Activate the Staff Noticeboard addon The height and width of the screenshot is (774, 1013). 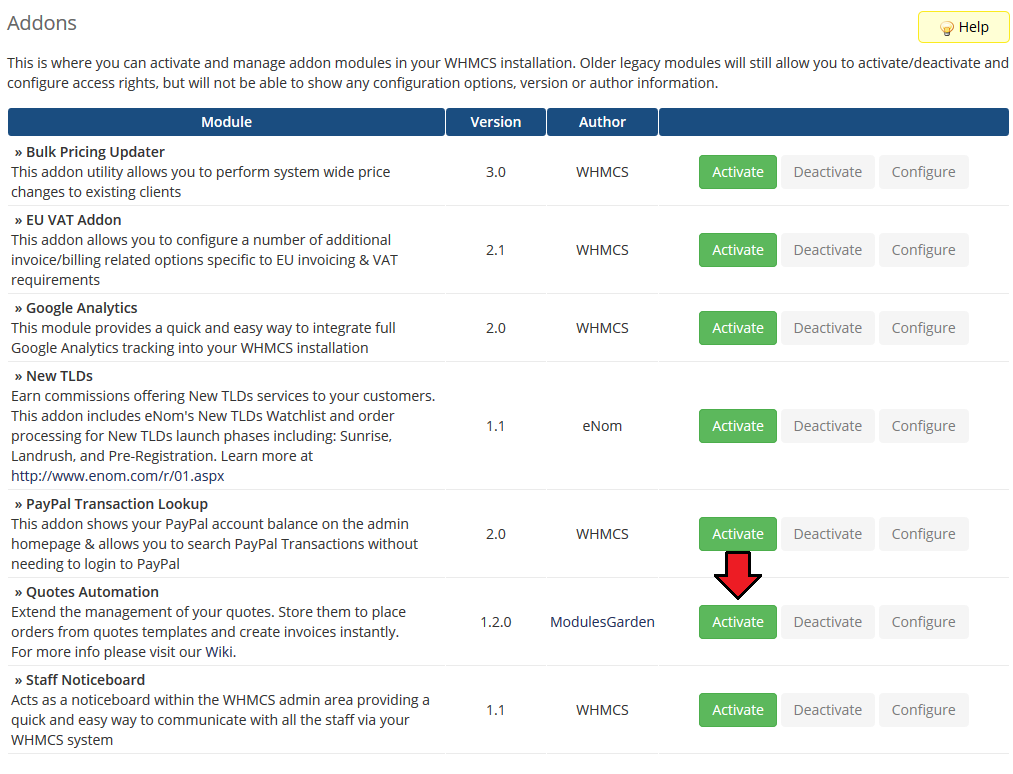(x=738, y=710)
